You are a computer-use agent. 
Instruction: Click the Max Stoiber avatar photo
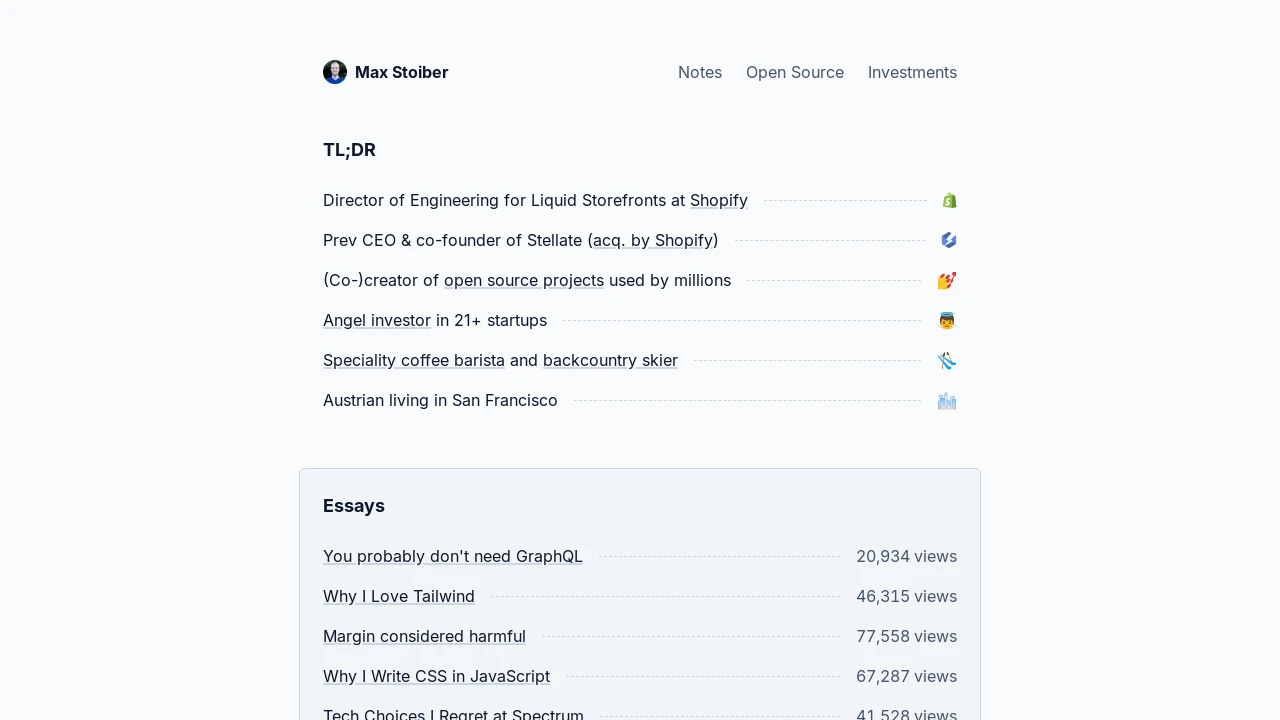[335, 72]
